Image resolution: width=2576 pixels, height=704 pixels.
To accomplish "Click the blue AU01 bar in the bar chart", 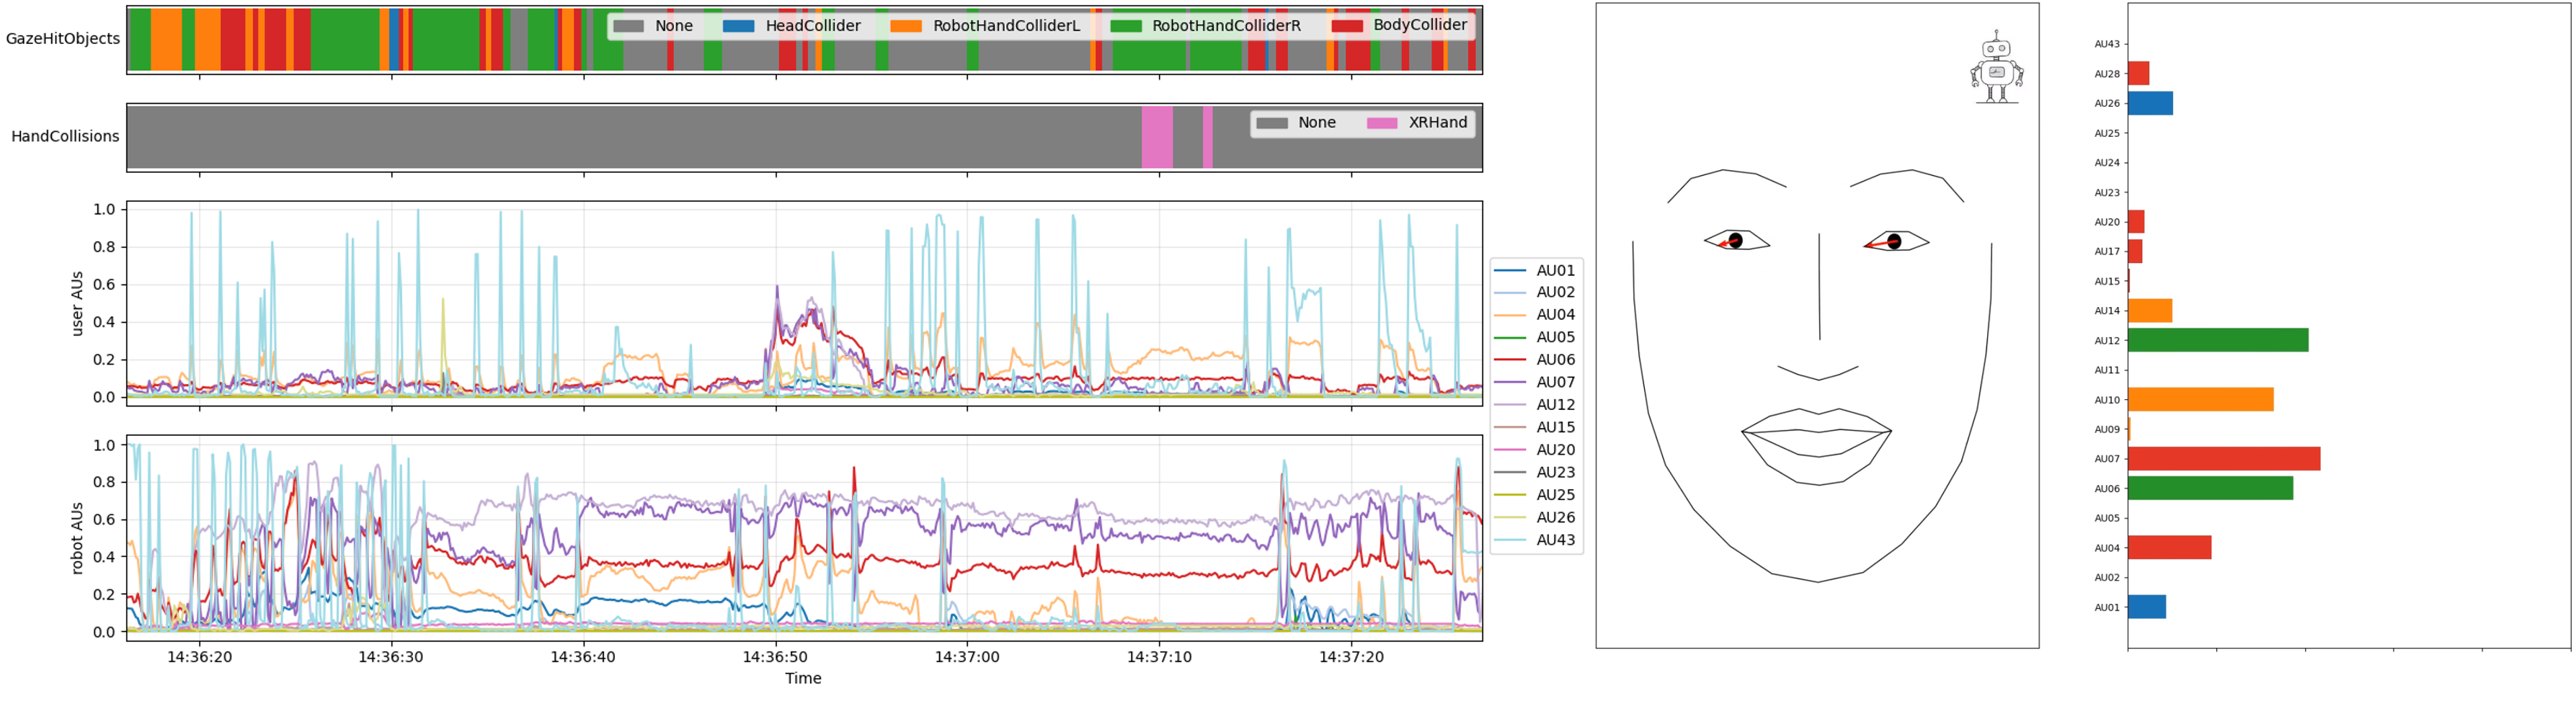I will pos(2146,607).
